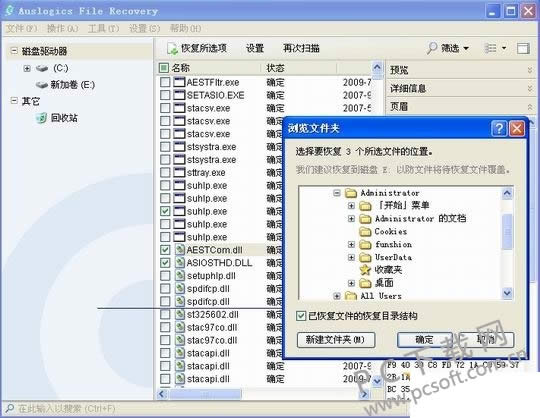Click the 取消 button in dialog
The image size is (540, 418).
pyautogui.click(x=486, y=340)
